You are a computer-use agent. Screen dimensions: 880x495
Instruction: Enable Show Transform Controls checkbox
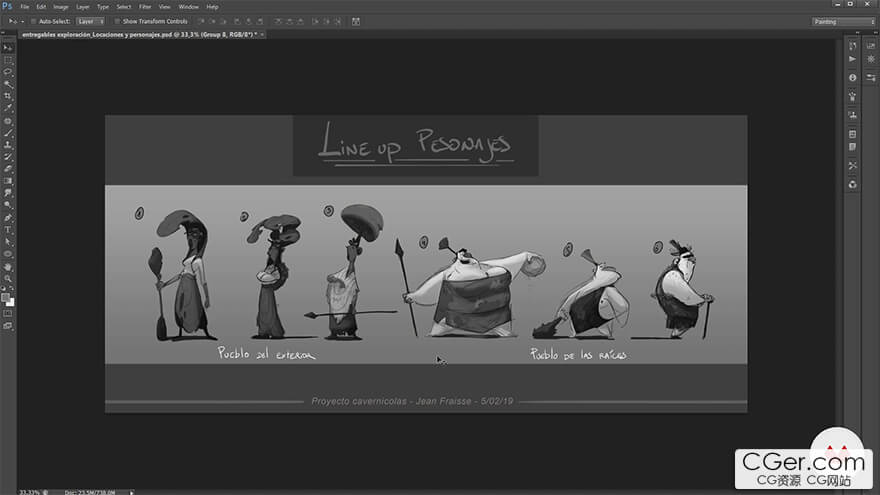(117, 21)
